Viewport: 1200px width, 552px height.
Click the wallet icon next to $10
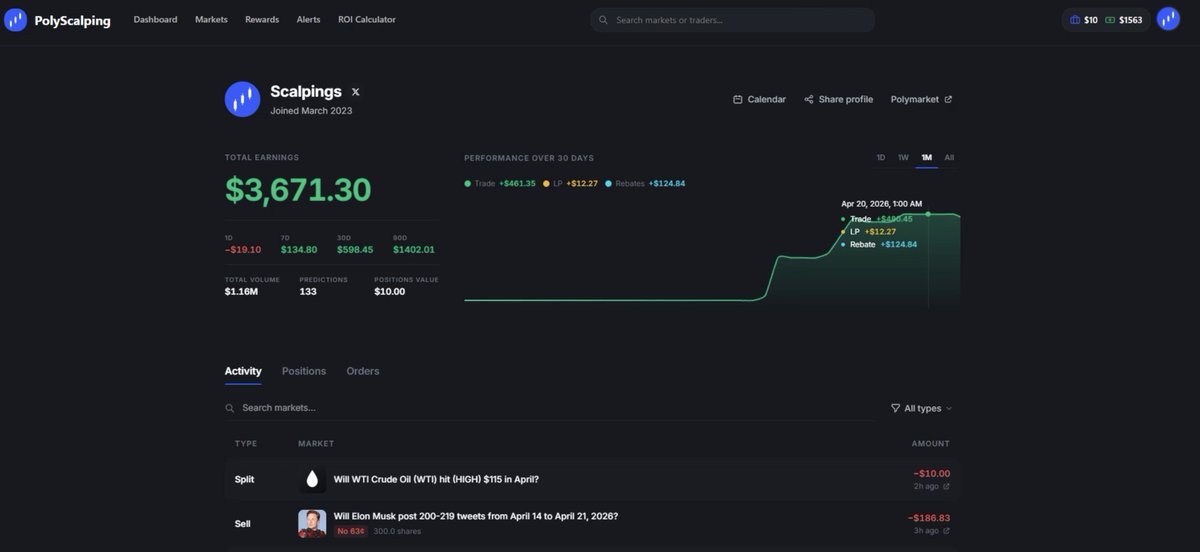(1075, 20)
